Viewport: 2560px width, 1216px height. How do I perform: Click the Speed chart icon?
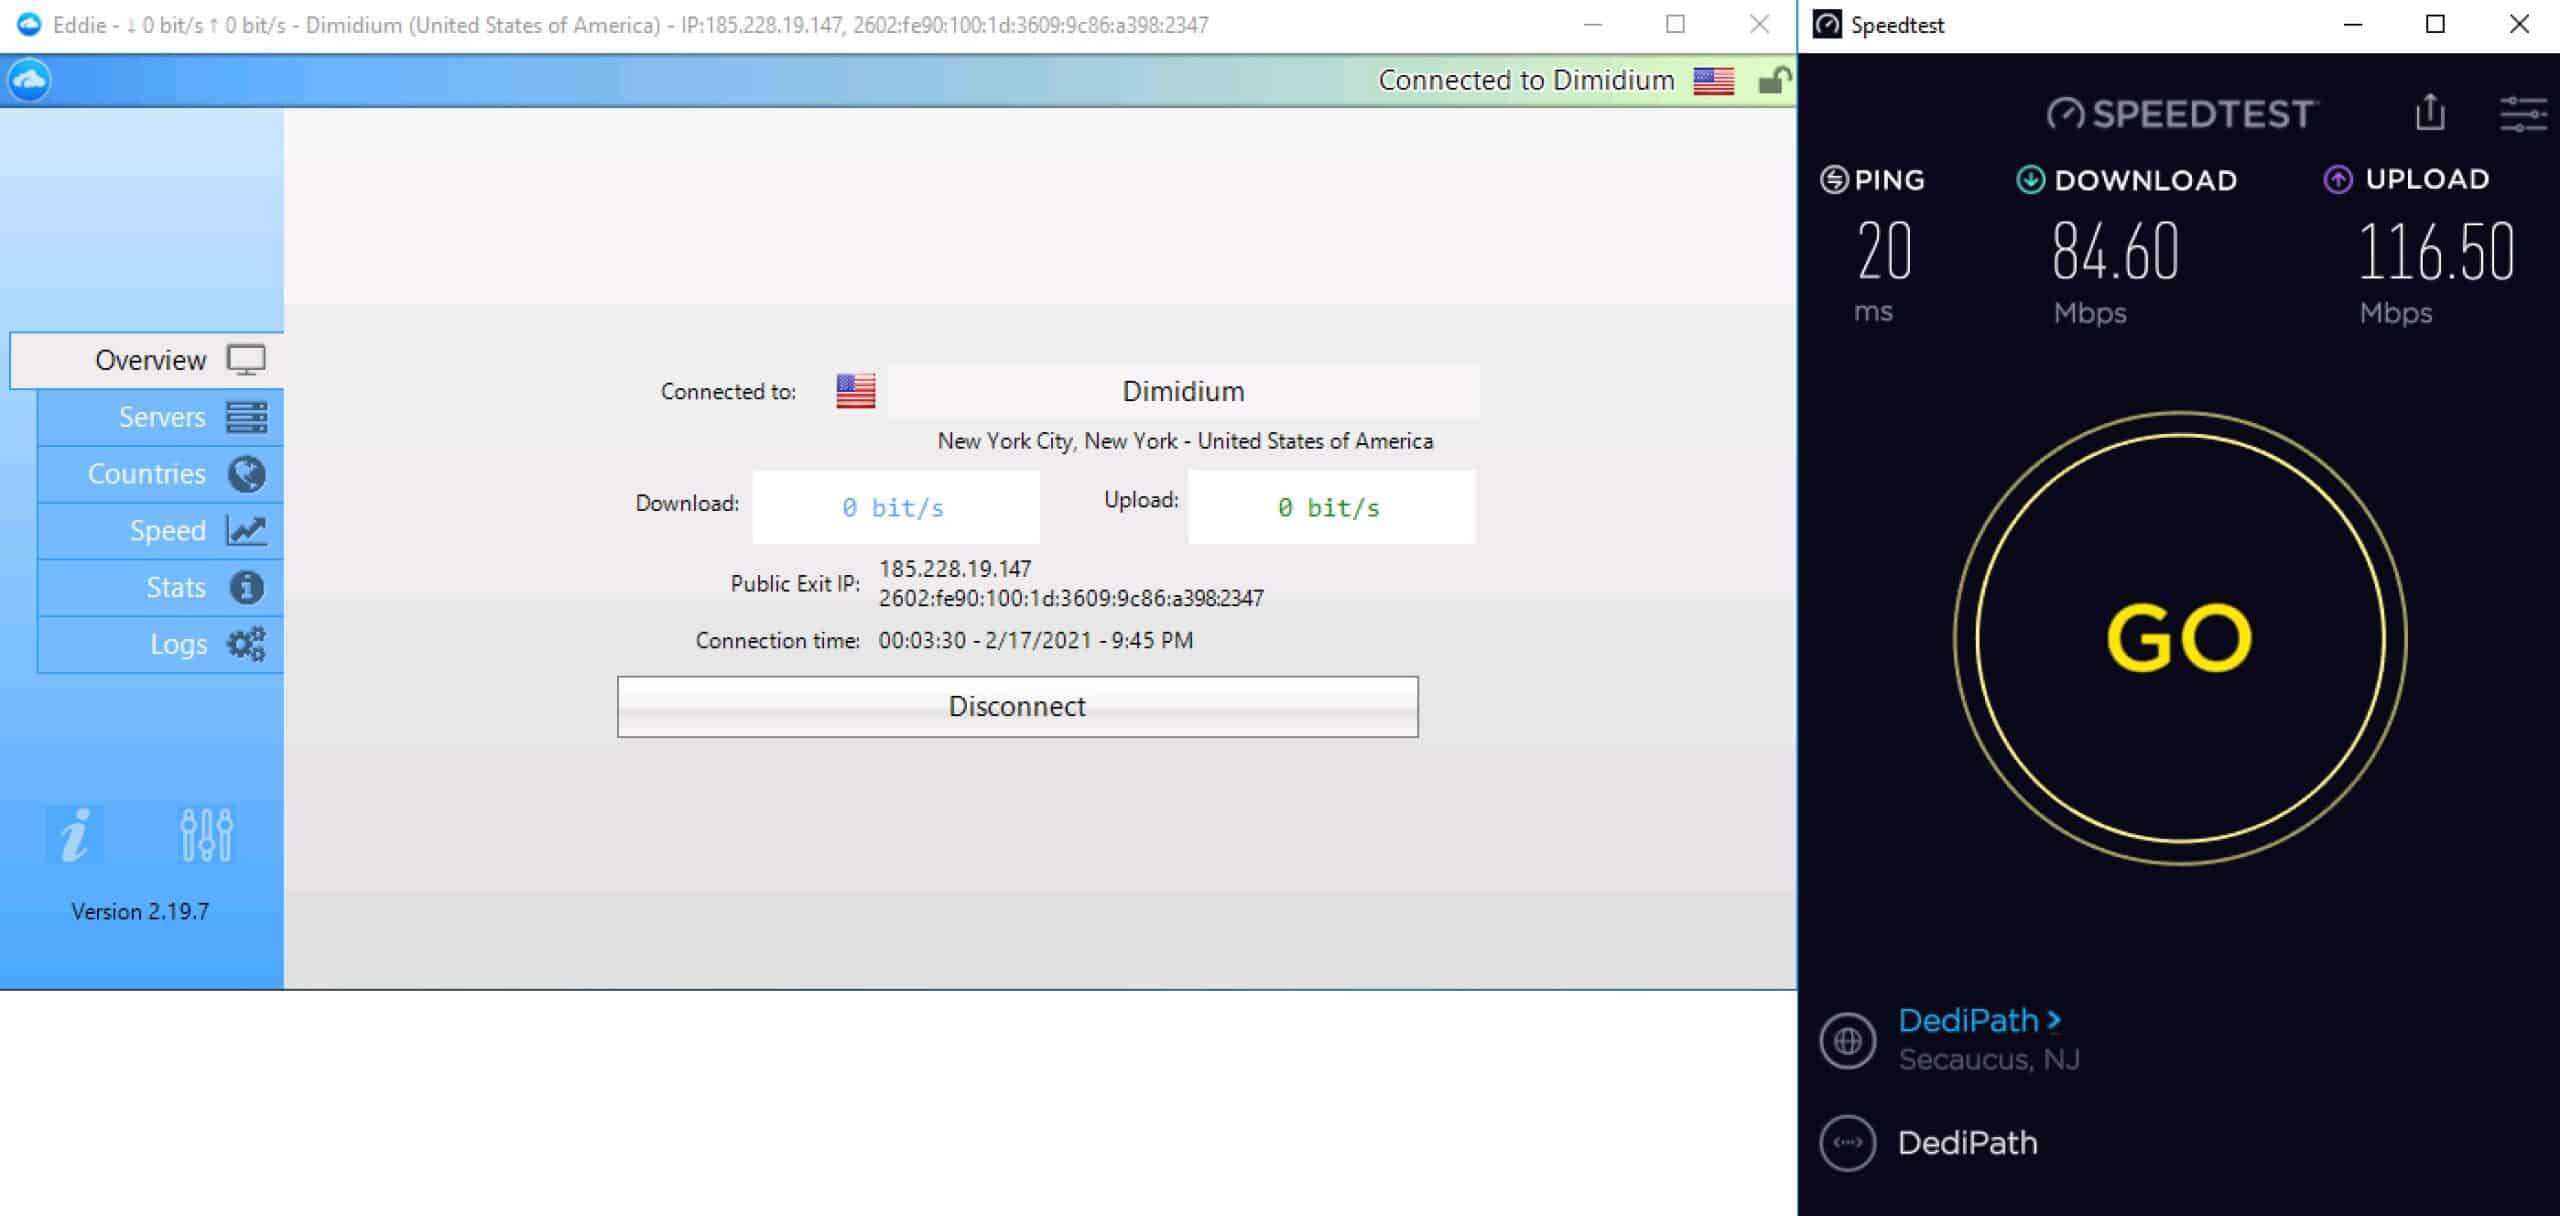pyautogui.click(x=246, y=531)
